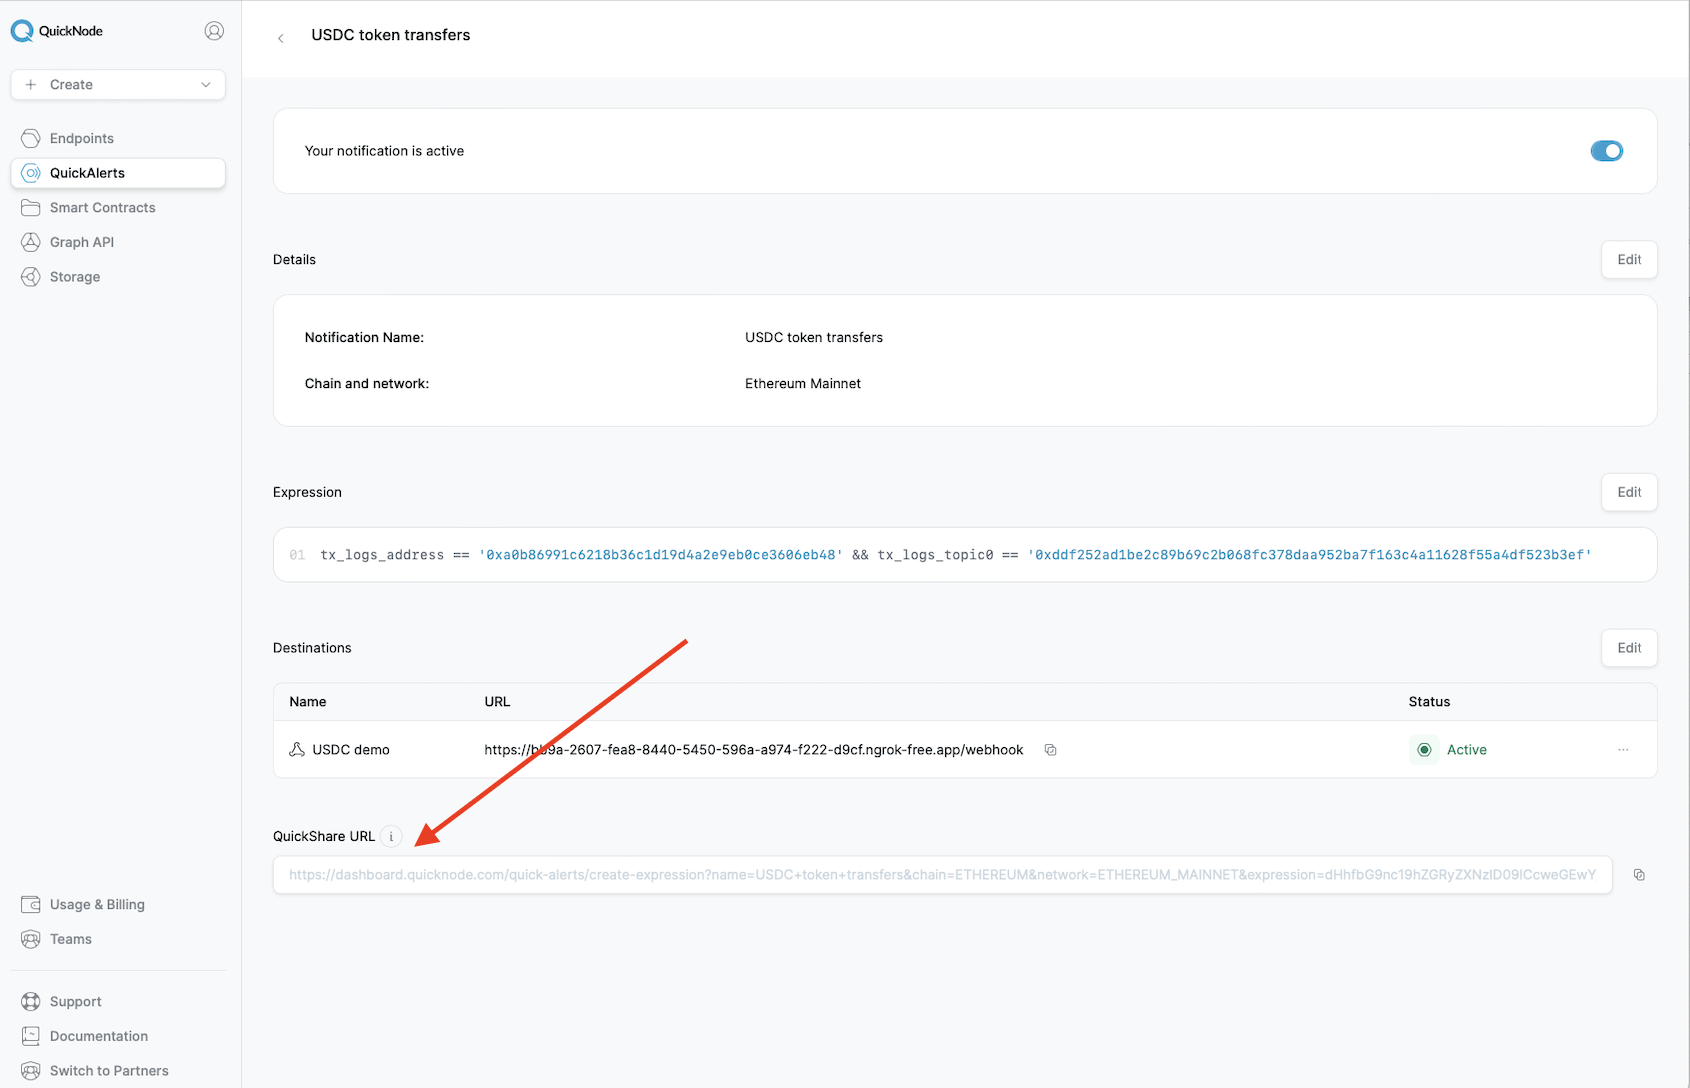Viewport: 1690px width, 1088px height.
Task: Edit the Expression section
Action: click(1629, 493)
